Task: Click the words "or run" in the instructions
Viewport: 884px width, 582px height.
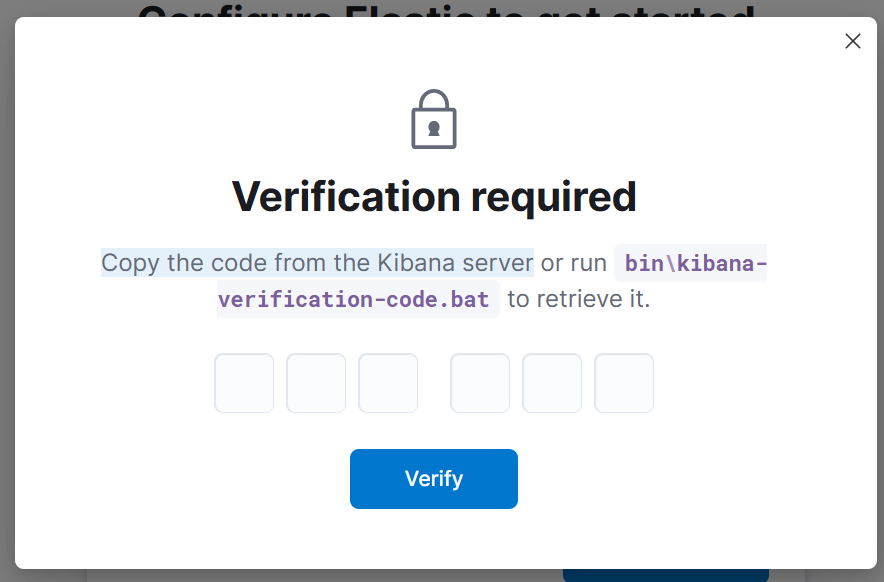Action: click(574, 263)
